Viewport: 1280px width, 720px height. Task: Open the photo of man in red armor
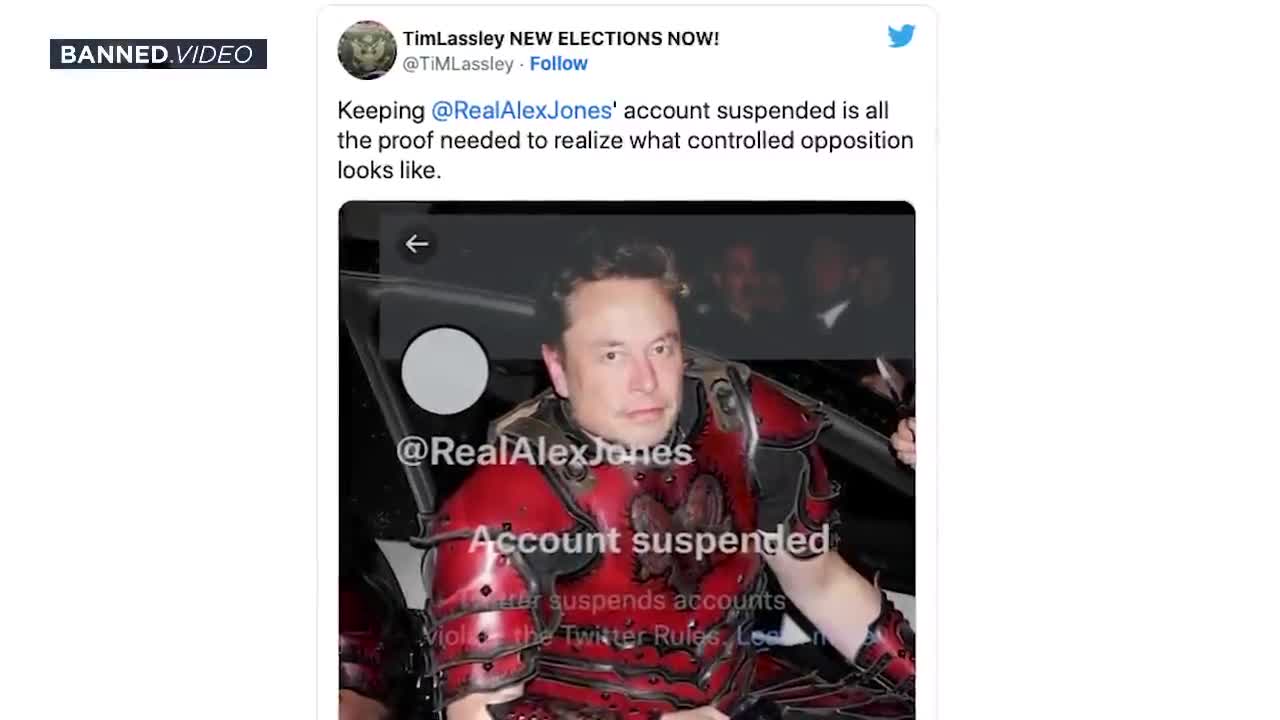tap(627, 460)
